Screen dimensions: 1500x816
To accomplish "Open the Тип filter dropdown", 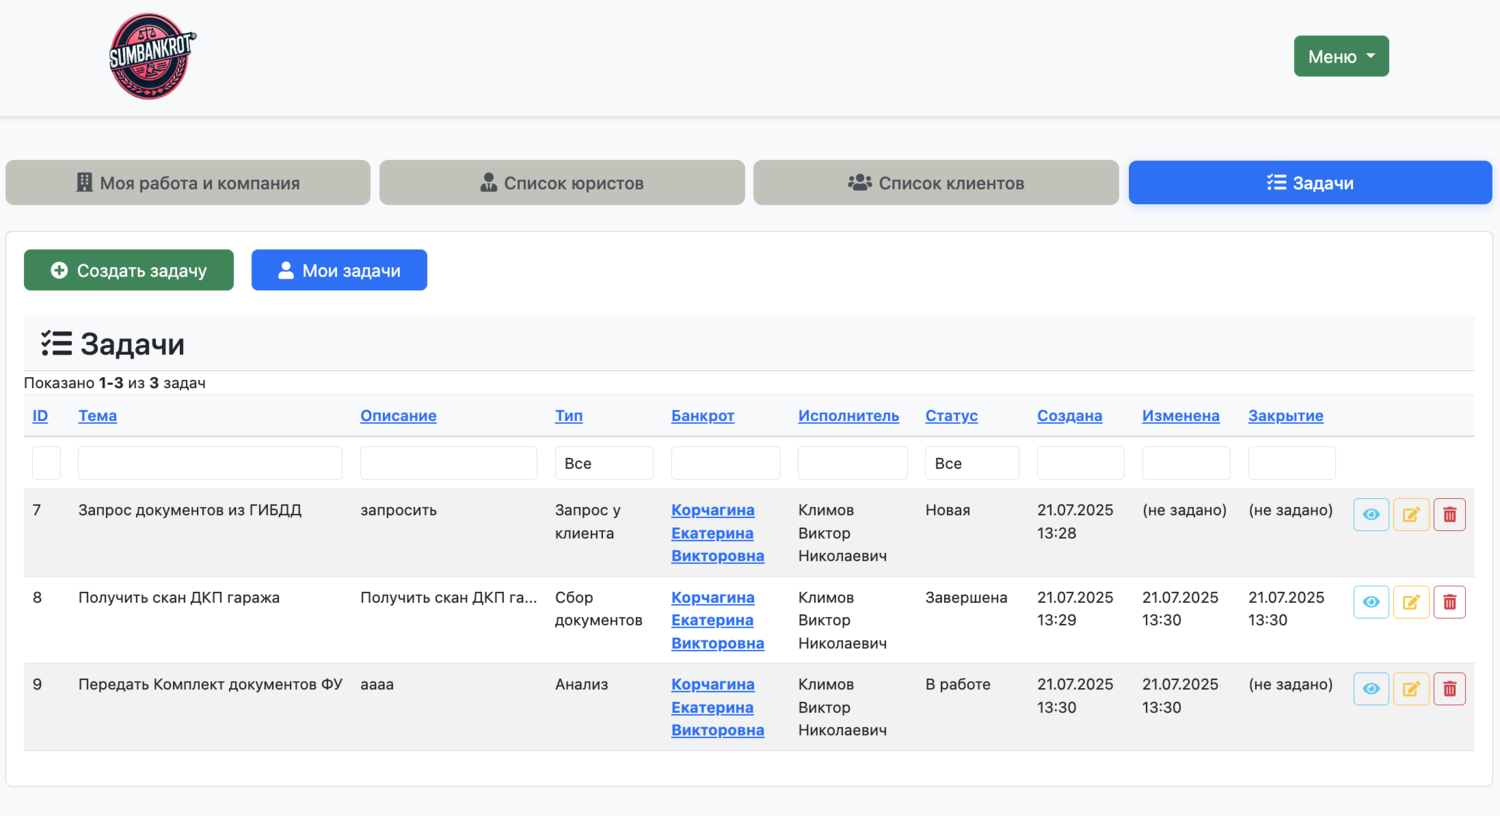I will pos(604,463).
